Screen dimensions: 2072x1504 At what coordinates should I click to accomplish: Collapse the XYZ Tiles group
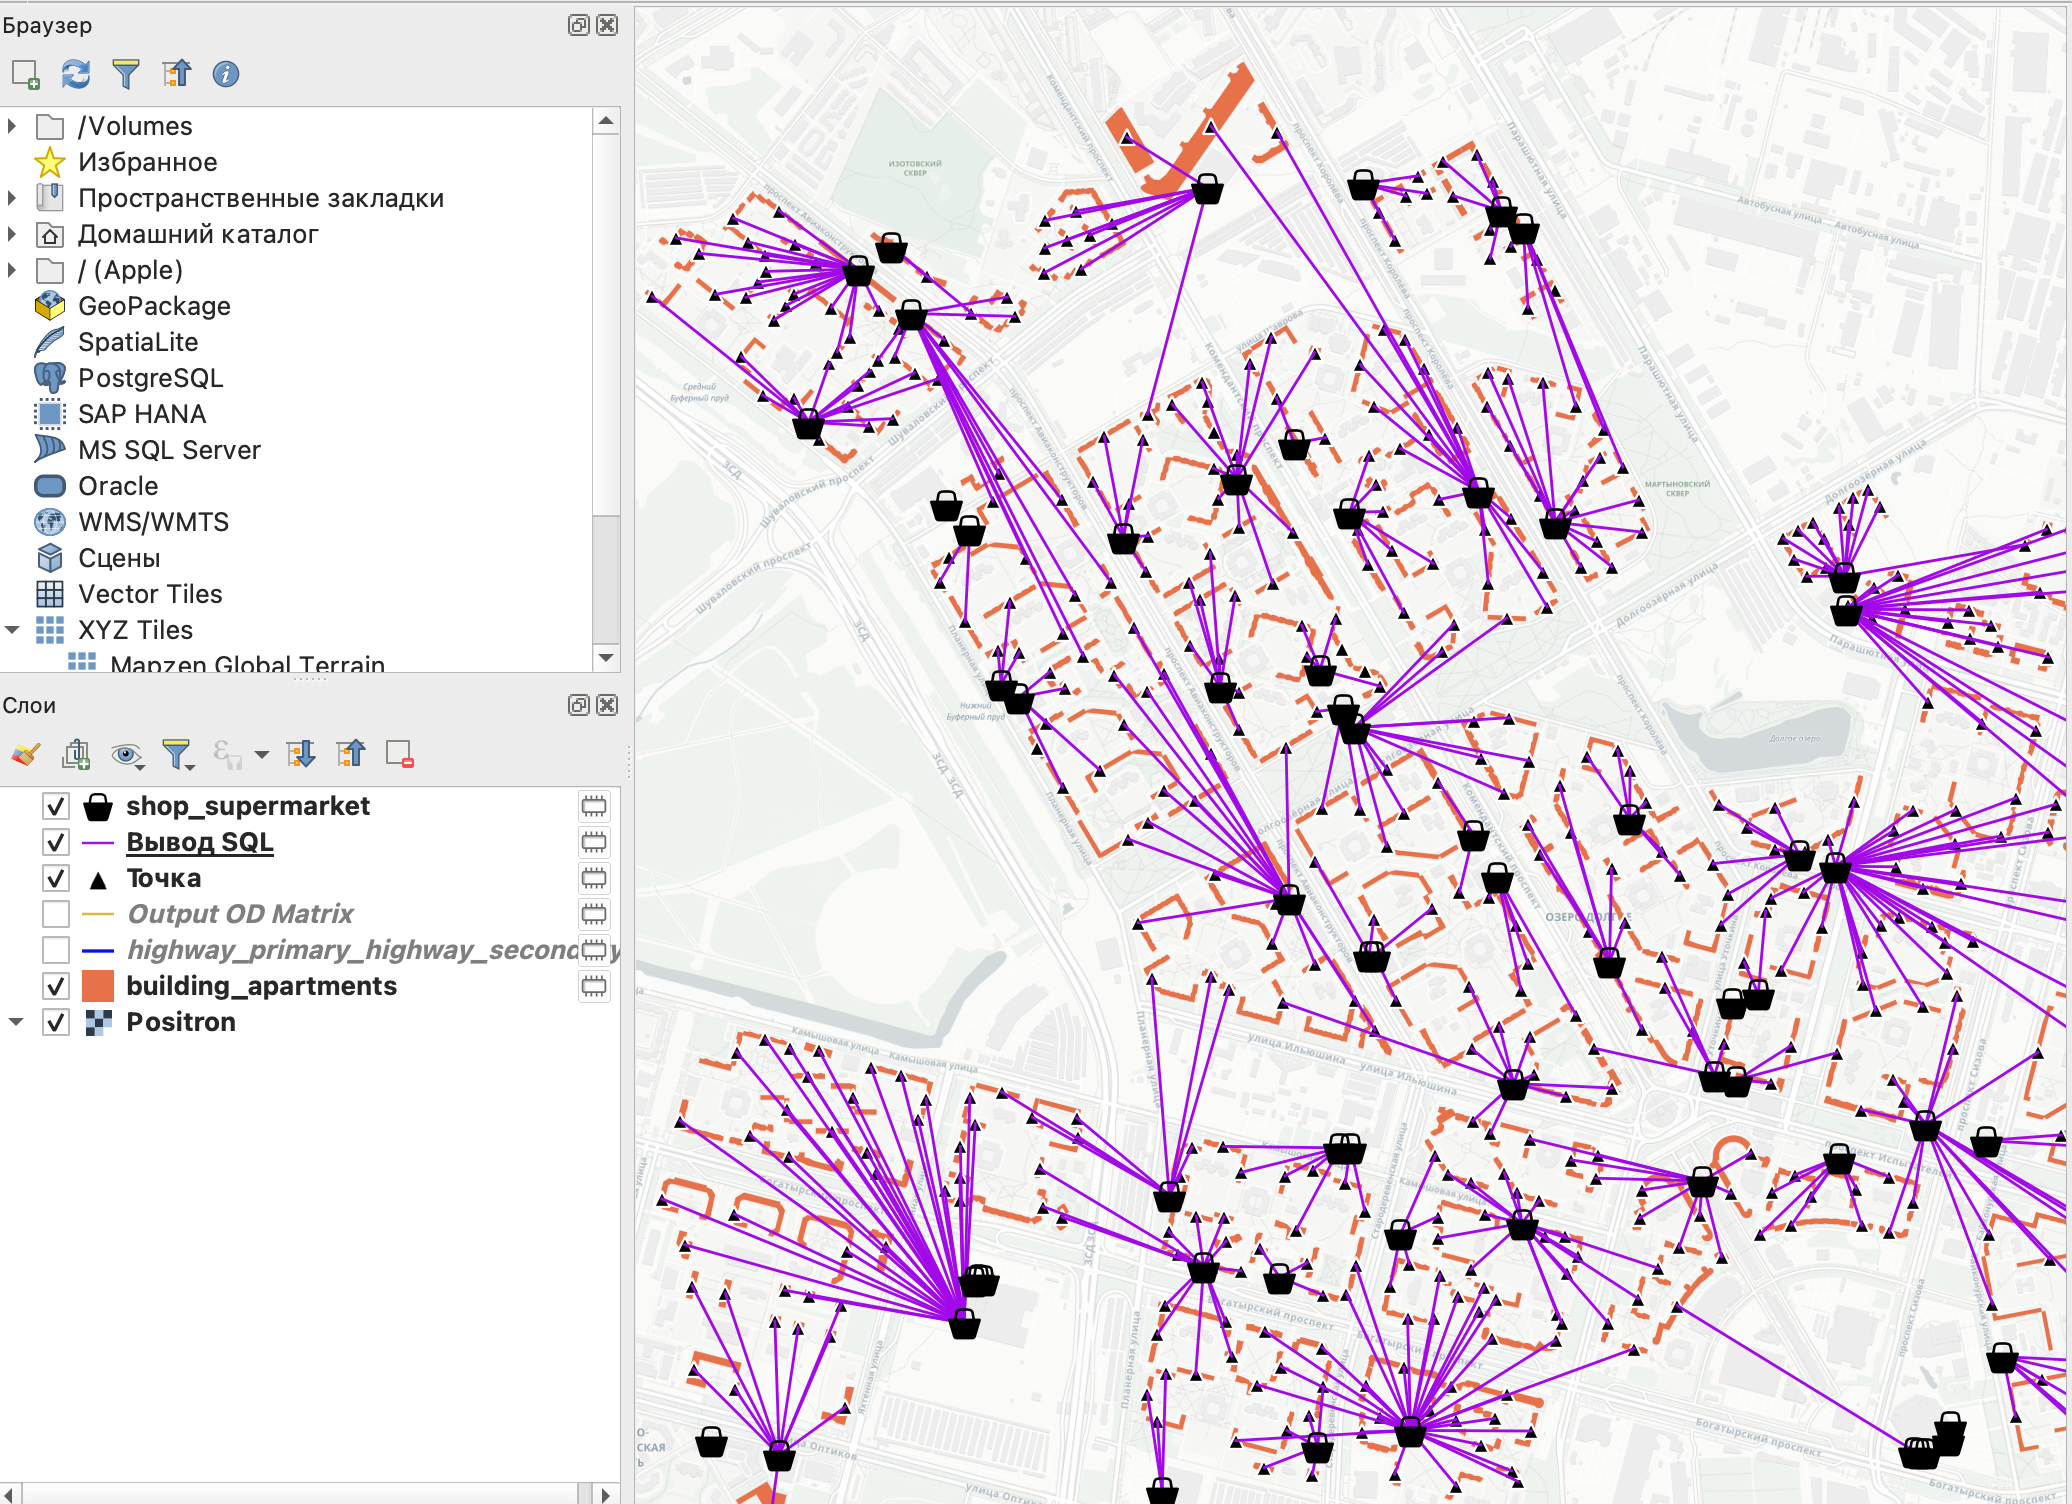[12, 630]
